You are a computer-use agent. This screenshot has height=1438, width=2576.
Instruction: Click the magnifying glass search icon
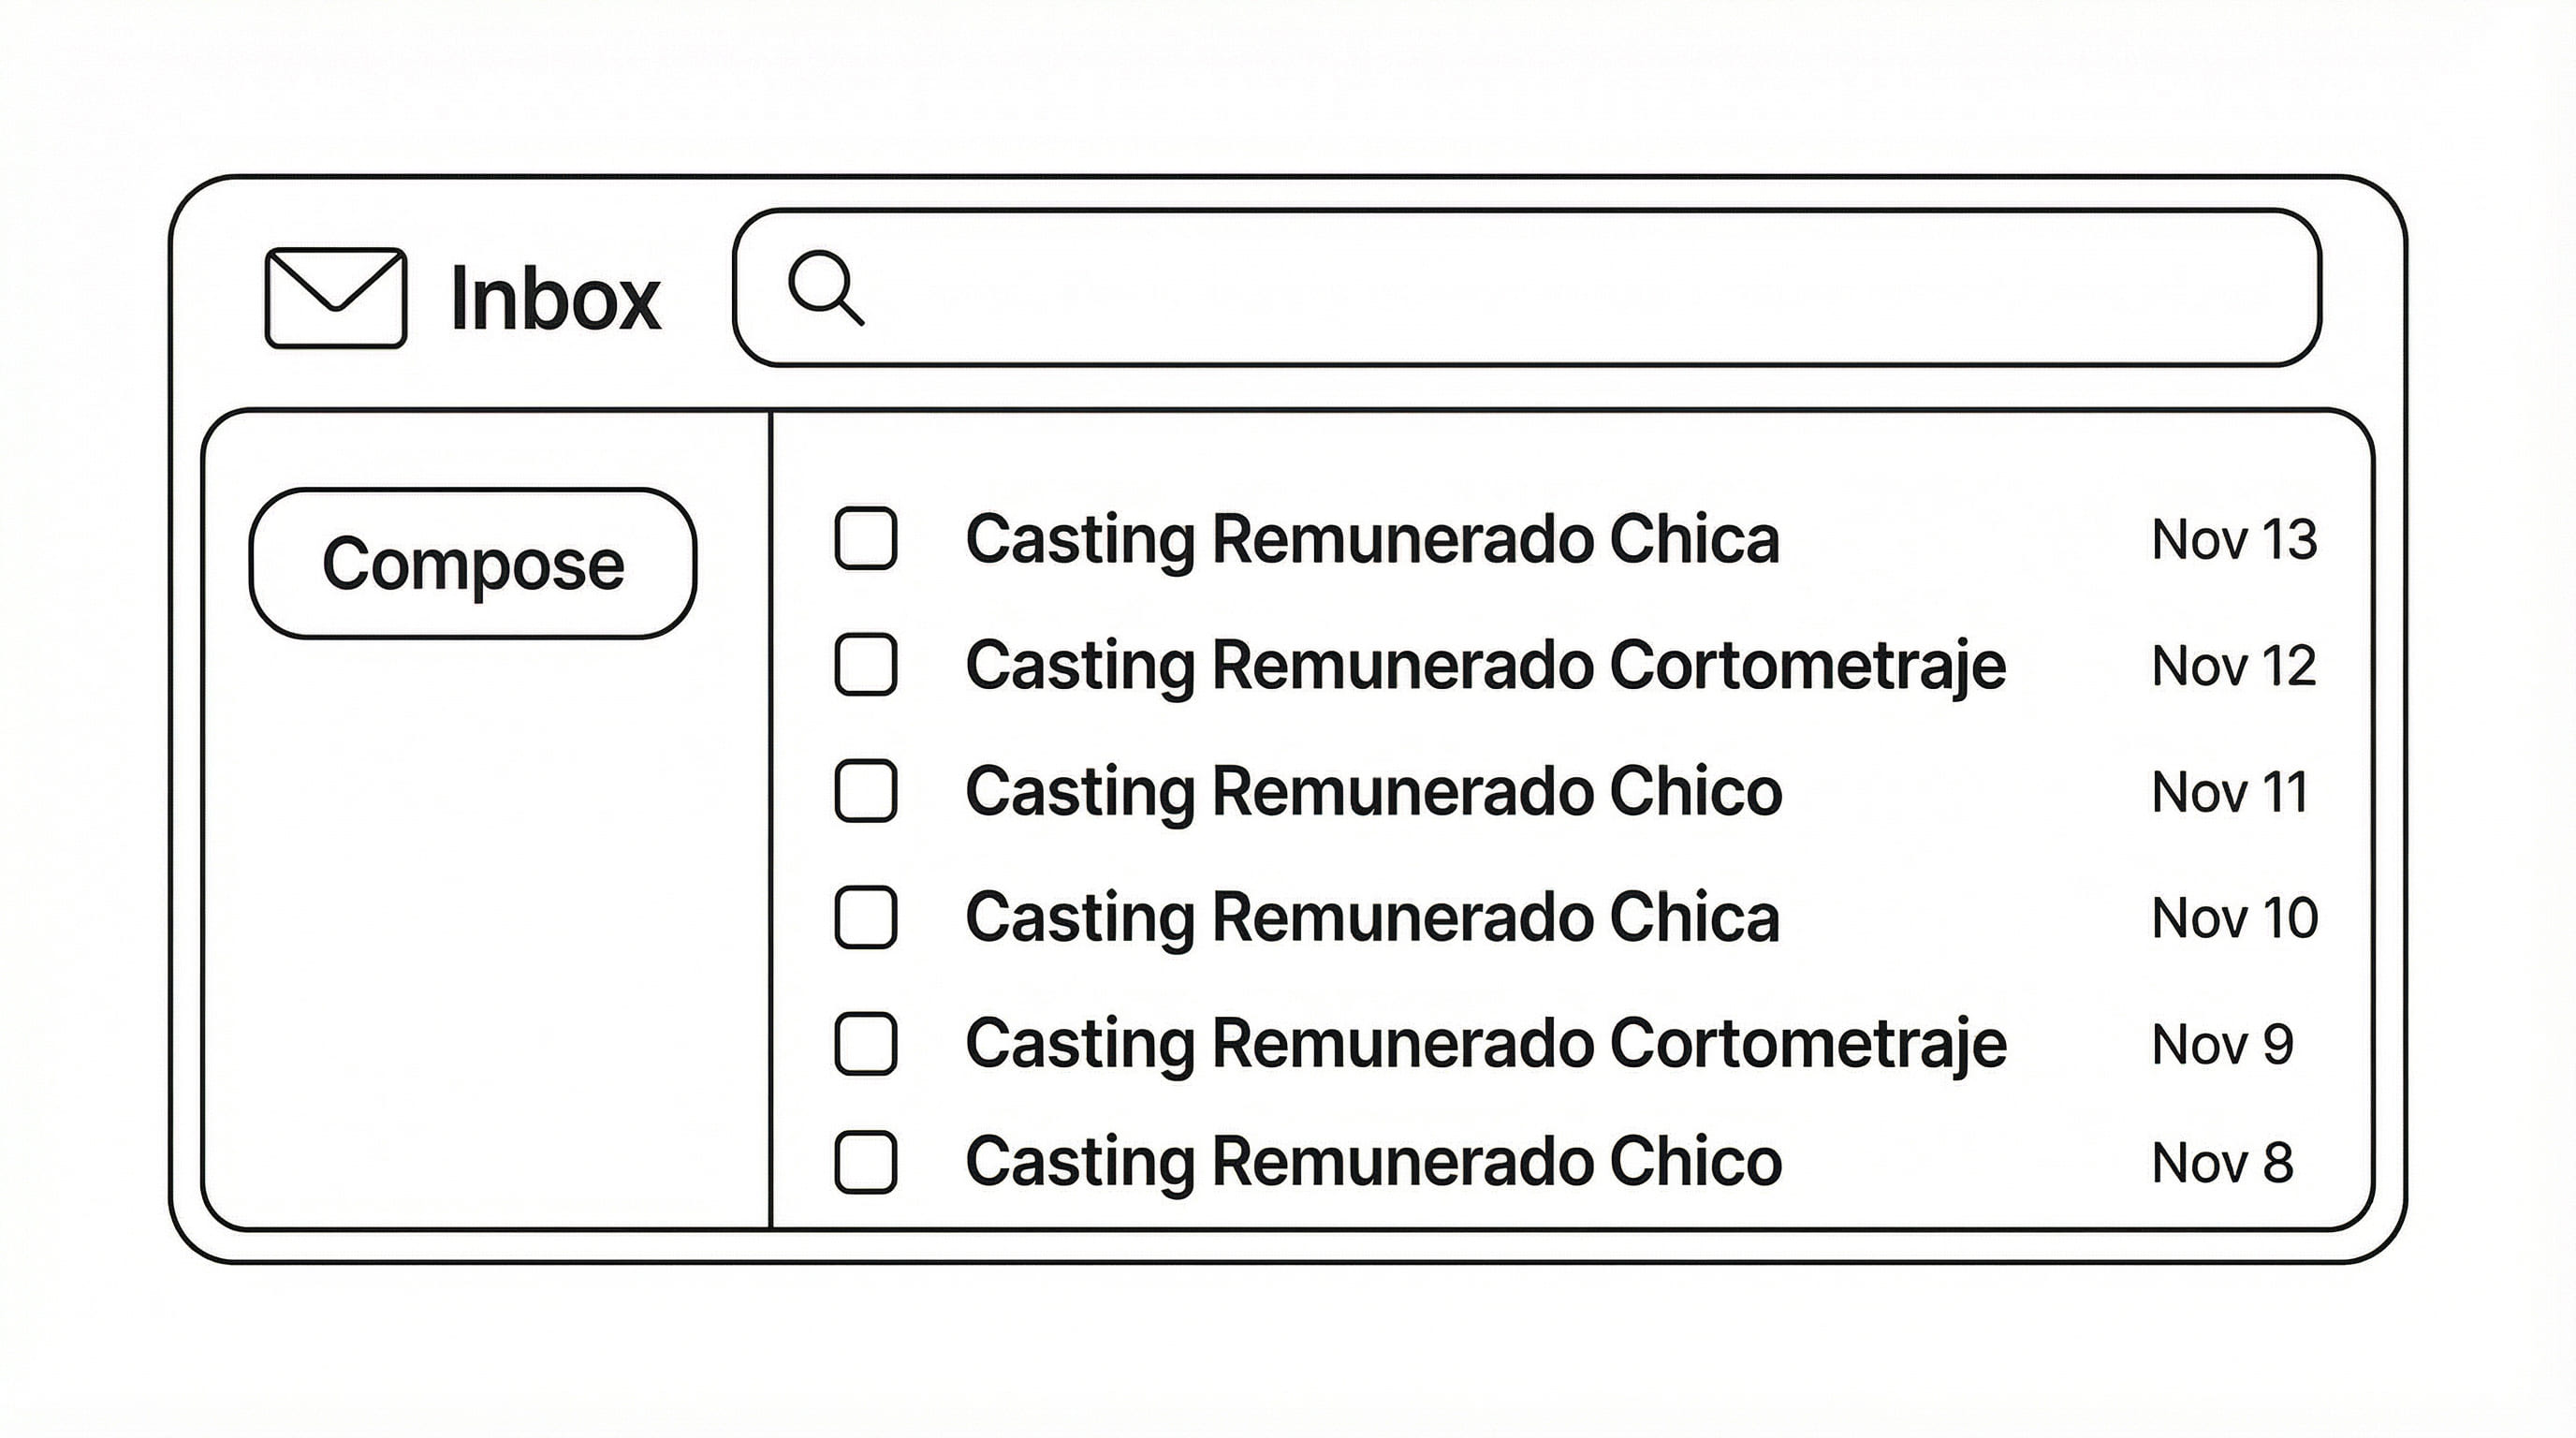pyautogui.click(x=824, y=287)
